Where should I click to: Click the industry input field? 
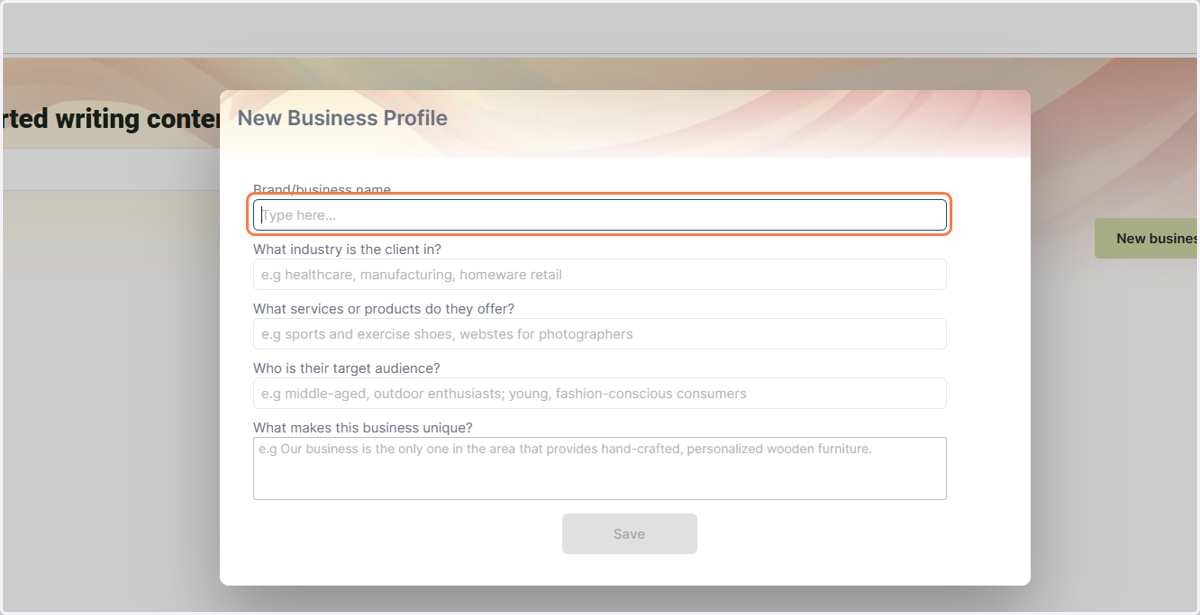coord(600,275)
